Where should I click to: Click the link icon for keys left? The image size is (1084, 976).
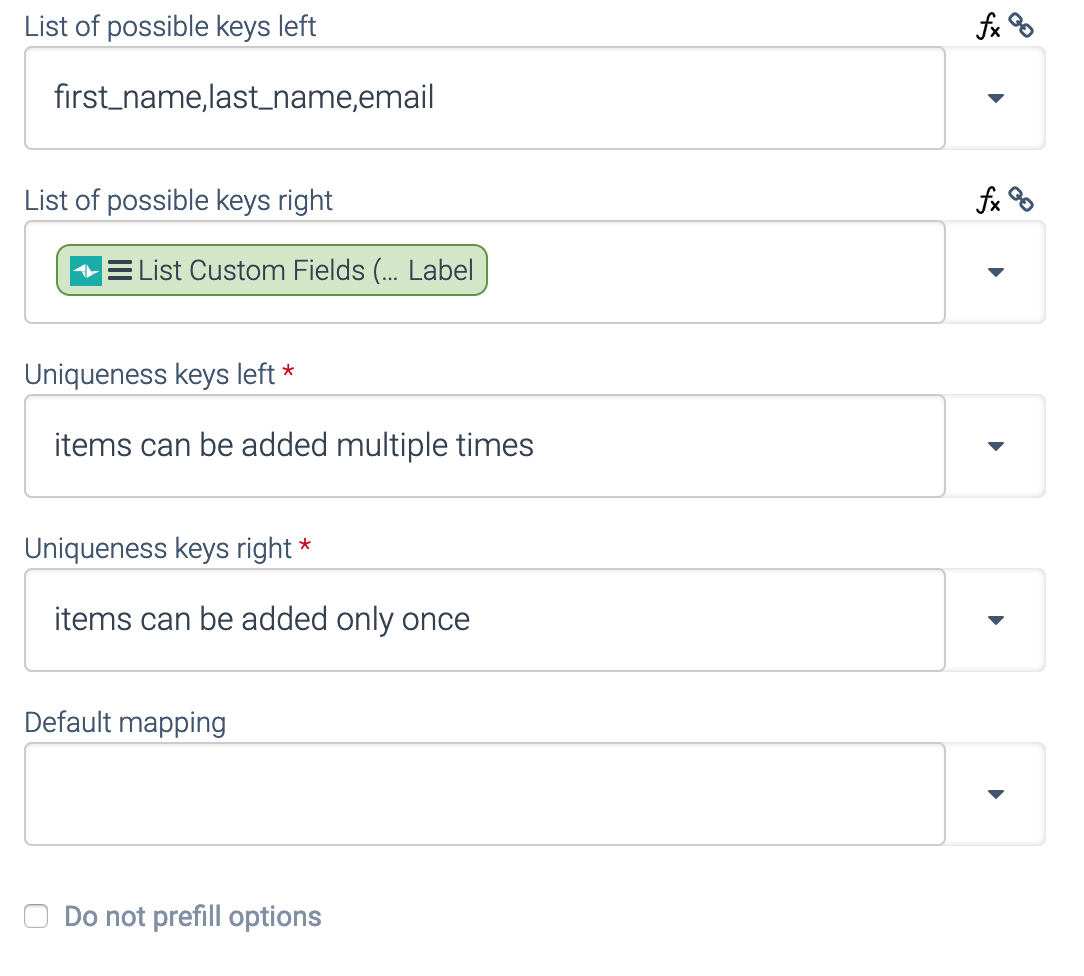1020,26
